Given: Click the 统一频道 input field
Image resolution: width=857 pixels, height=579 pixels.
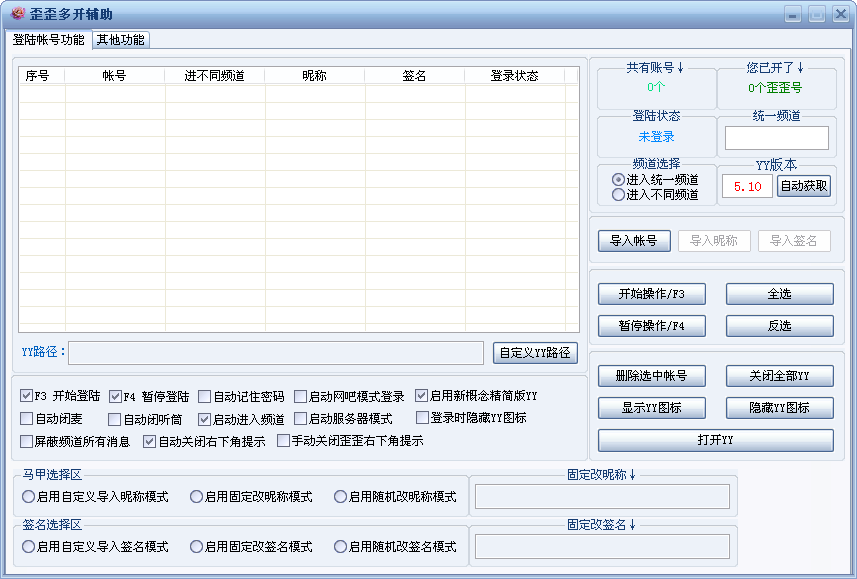Looking at the screenshot, I should point(777,138).
